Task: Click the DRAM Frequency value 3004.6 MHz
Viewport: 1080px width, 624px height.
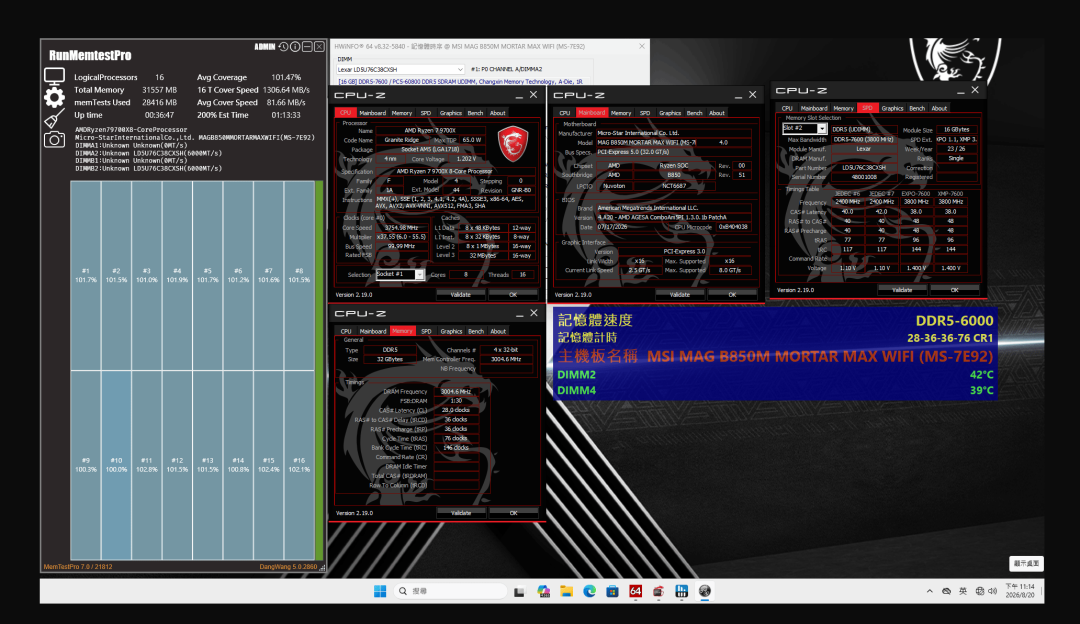Action: click(x=455, y=391)
